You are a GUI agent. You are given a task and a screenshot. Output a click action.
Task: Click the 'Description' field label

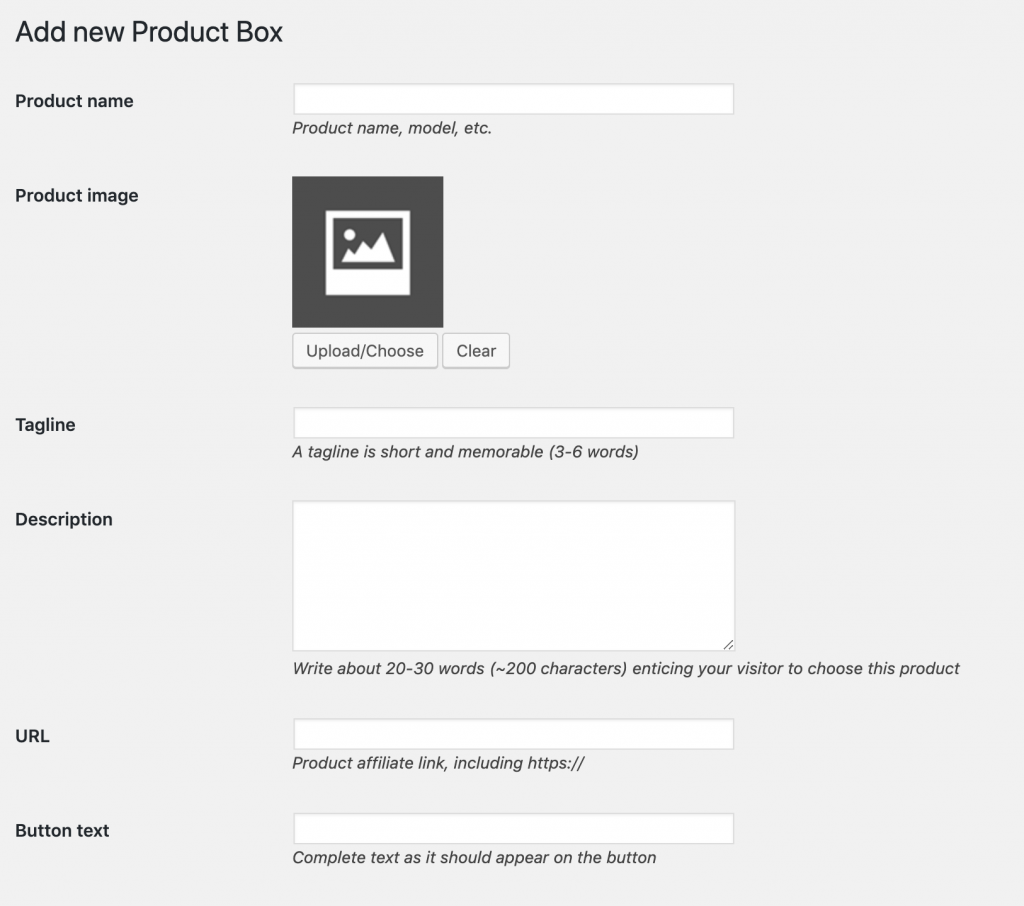64,520
